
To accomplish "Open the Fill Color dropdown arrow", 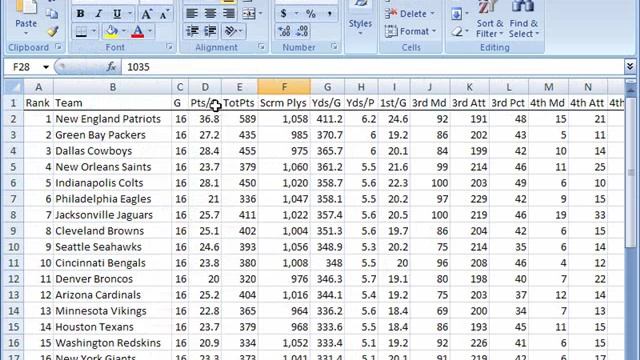I will click(123, 31).
